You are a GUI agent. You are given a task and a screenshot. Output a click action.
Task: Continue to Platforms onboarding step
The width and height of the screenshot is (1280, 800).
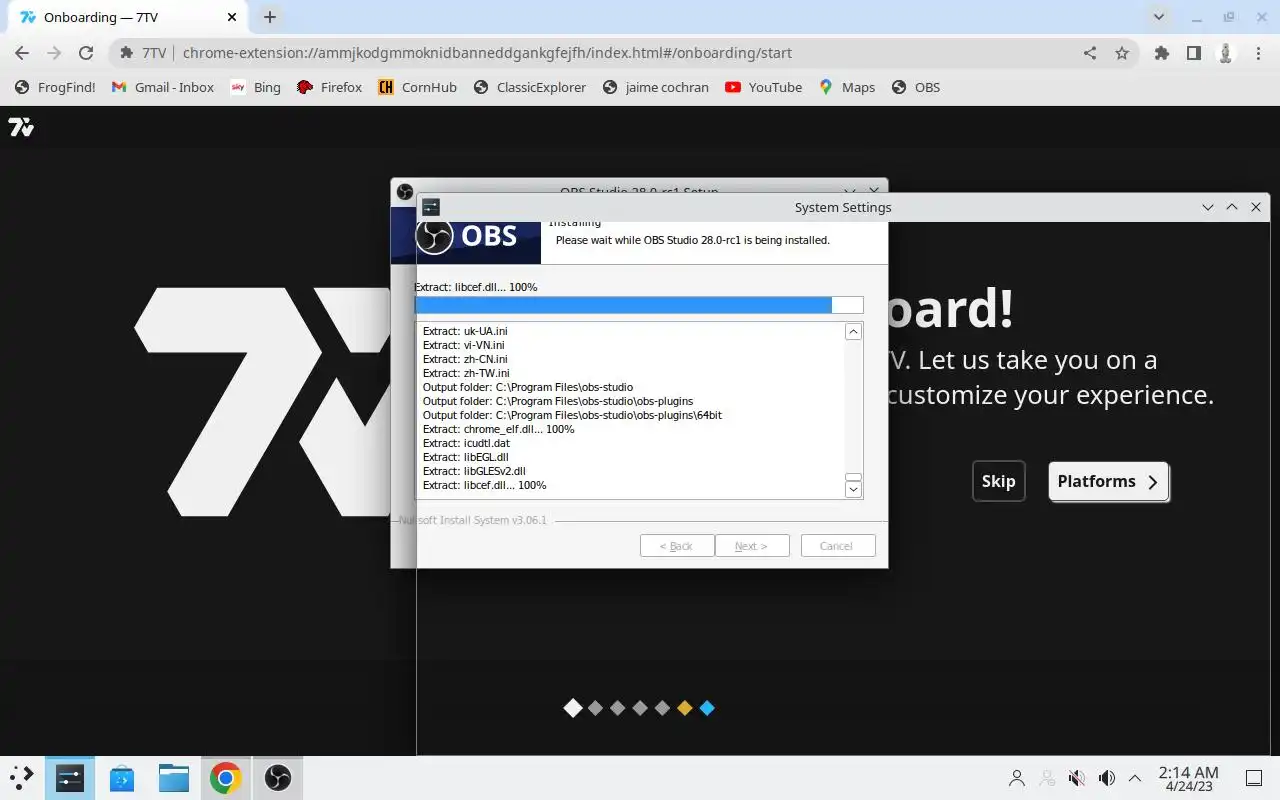(1108, 481)
